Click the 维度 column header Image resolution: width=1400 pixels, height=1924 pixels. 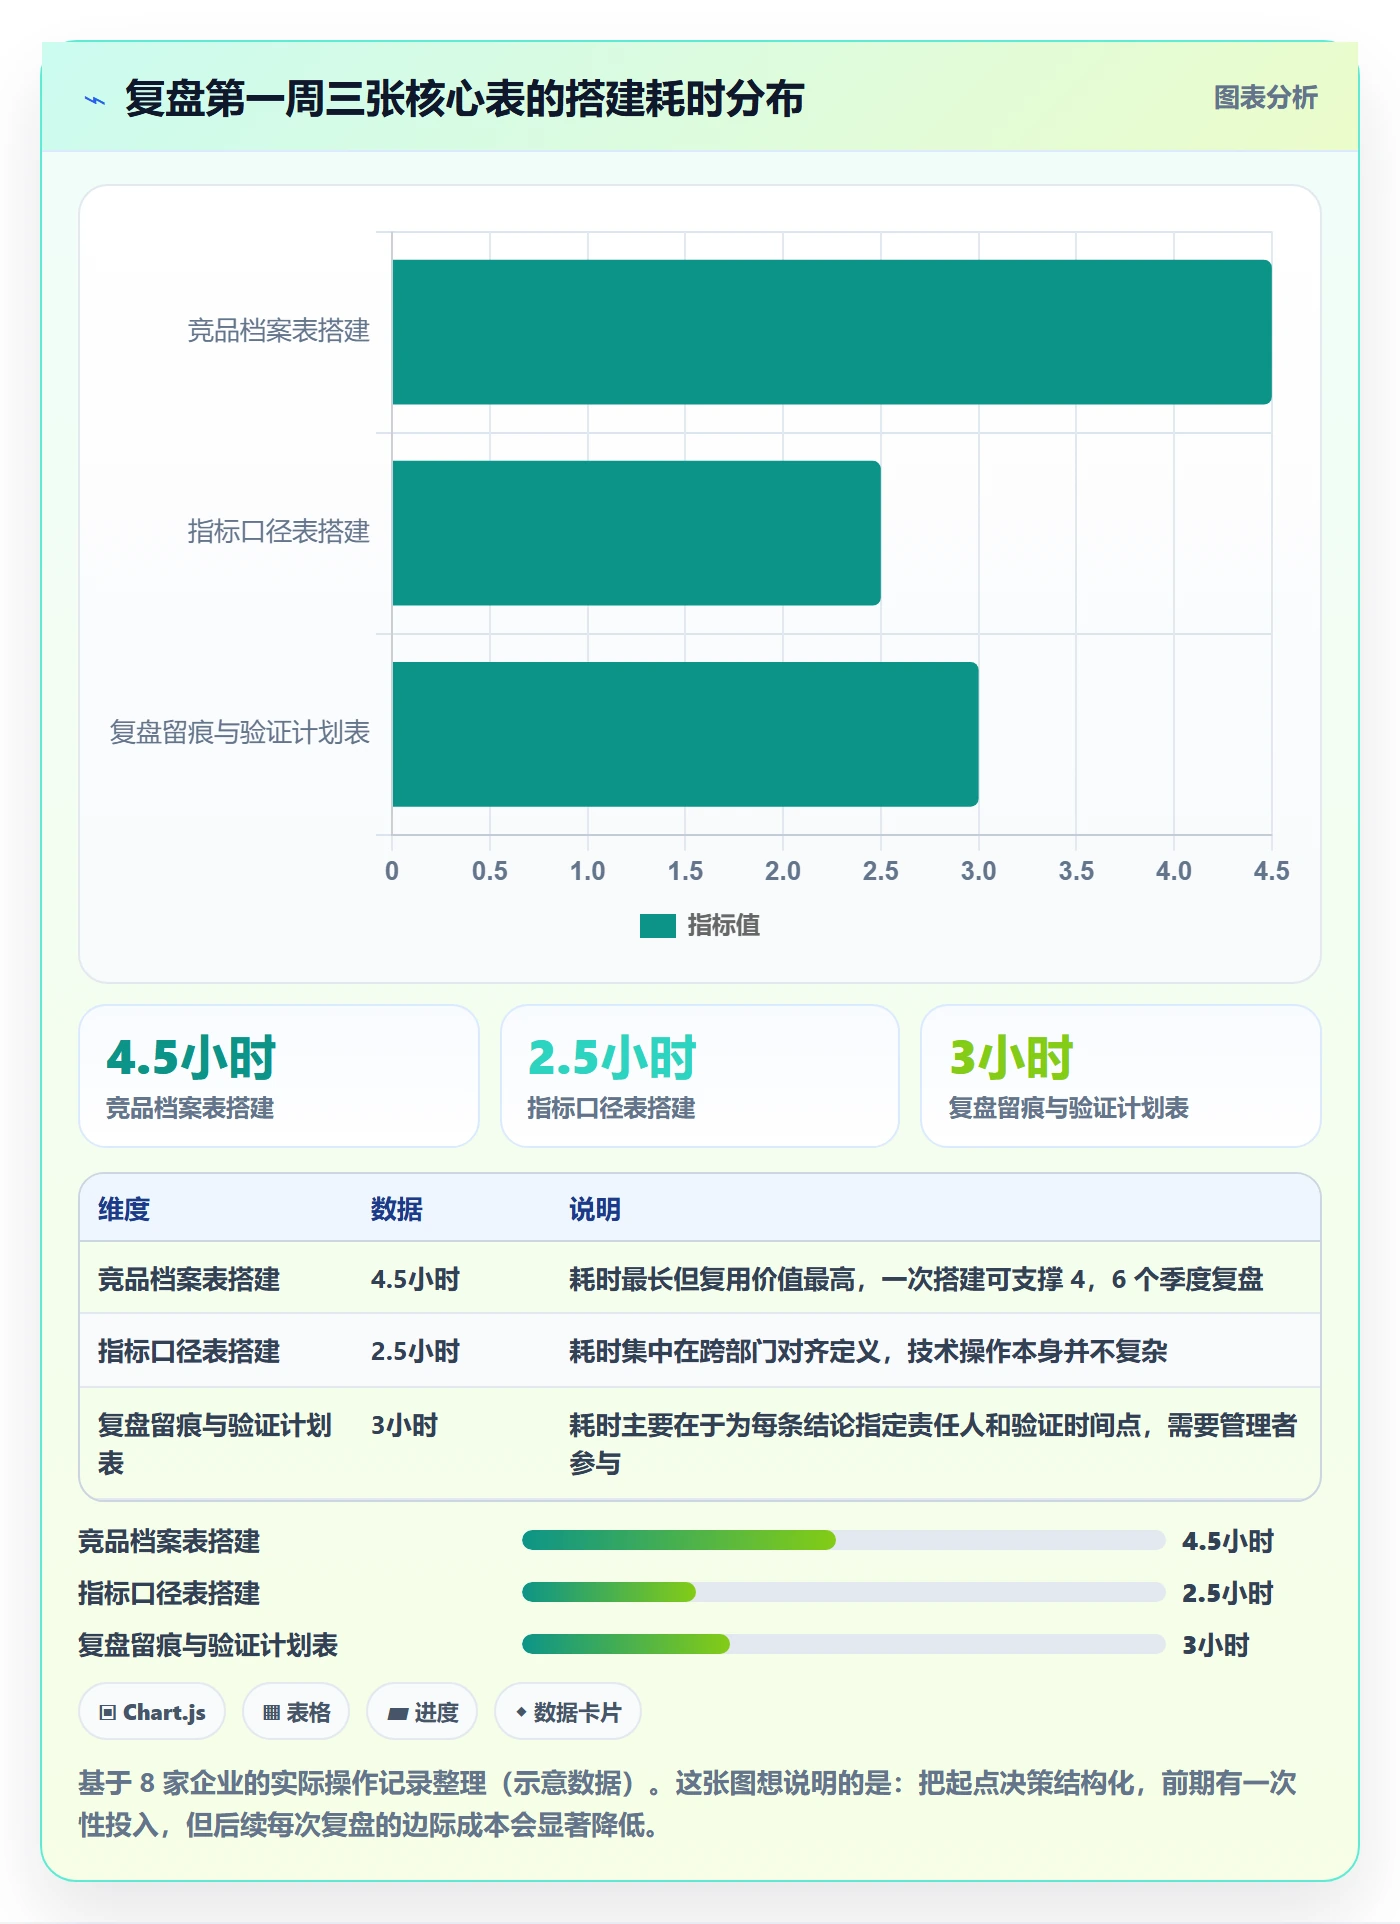click(124, 1209)
